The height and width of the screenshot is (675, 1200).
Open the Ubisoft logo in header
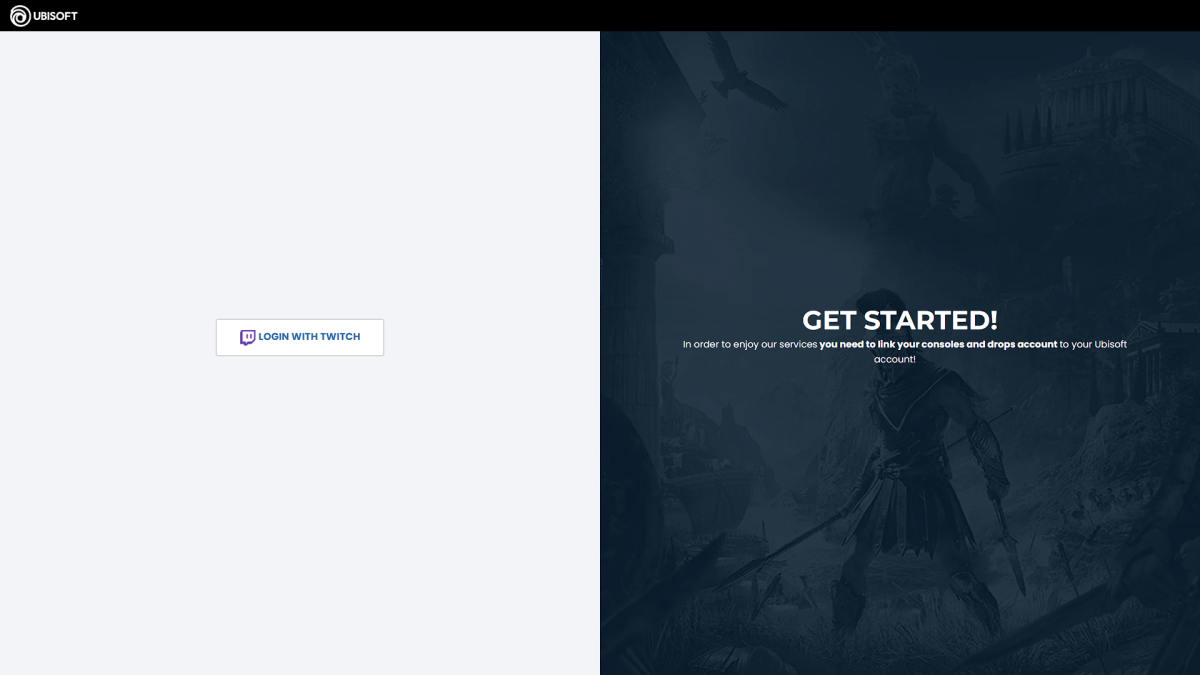pos(44,16)
